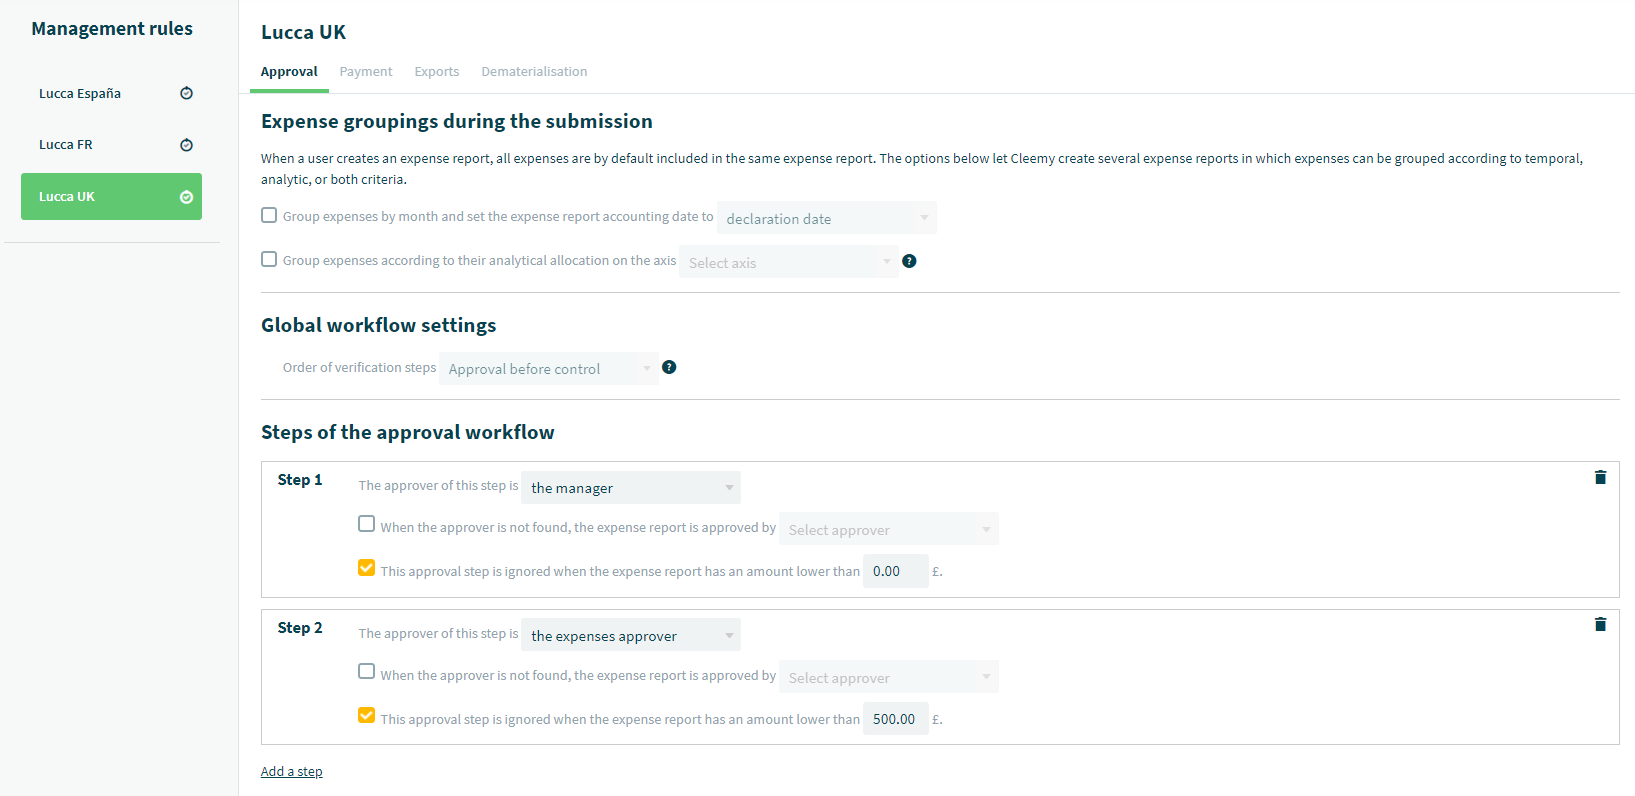Click 'Global workflow settings' heading
This screenshot has height=796, width=1635.
coord(379,325)
